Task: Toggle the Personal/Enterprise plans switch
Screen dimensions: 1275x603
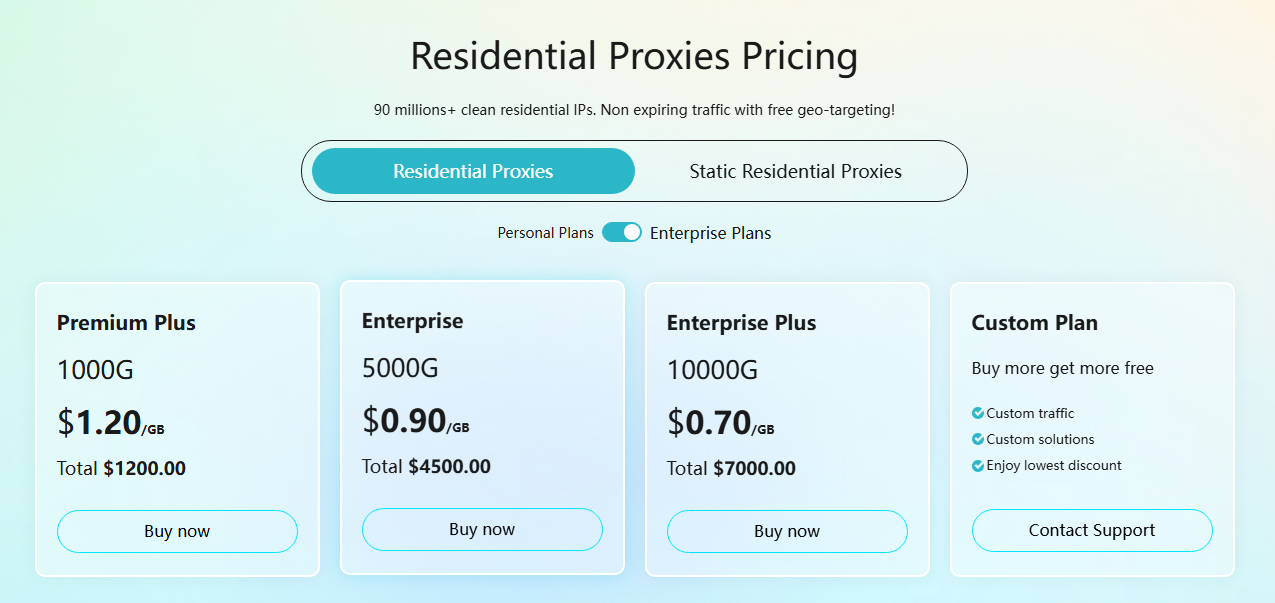Action: (622, 232)
